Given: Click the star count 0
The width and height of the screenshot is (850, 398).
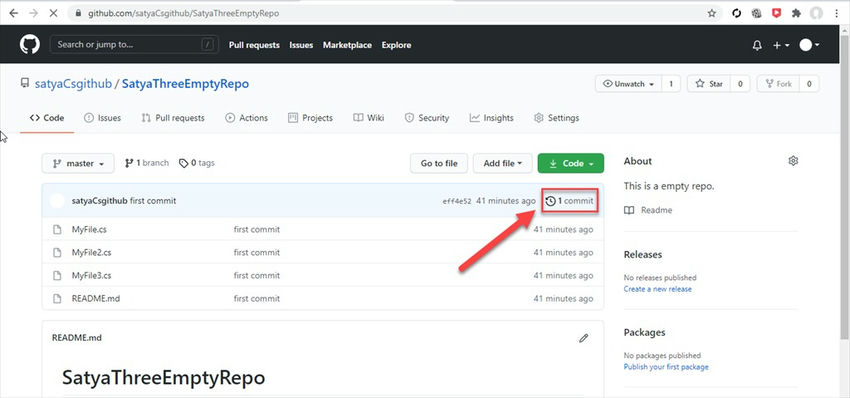Looking at the screenshot, I should tap(740, 84).
